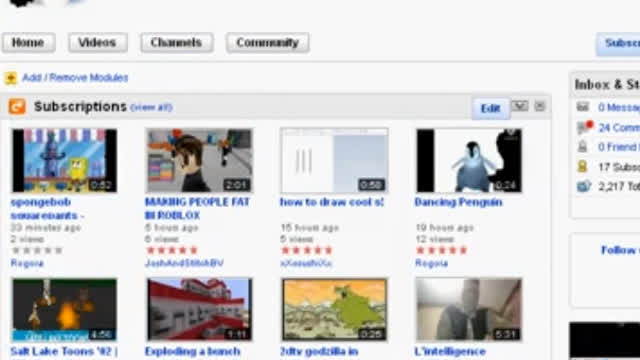Click the total views camera icon

(x=584, y=186)
